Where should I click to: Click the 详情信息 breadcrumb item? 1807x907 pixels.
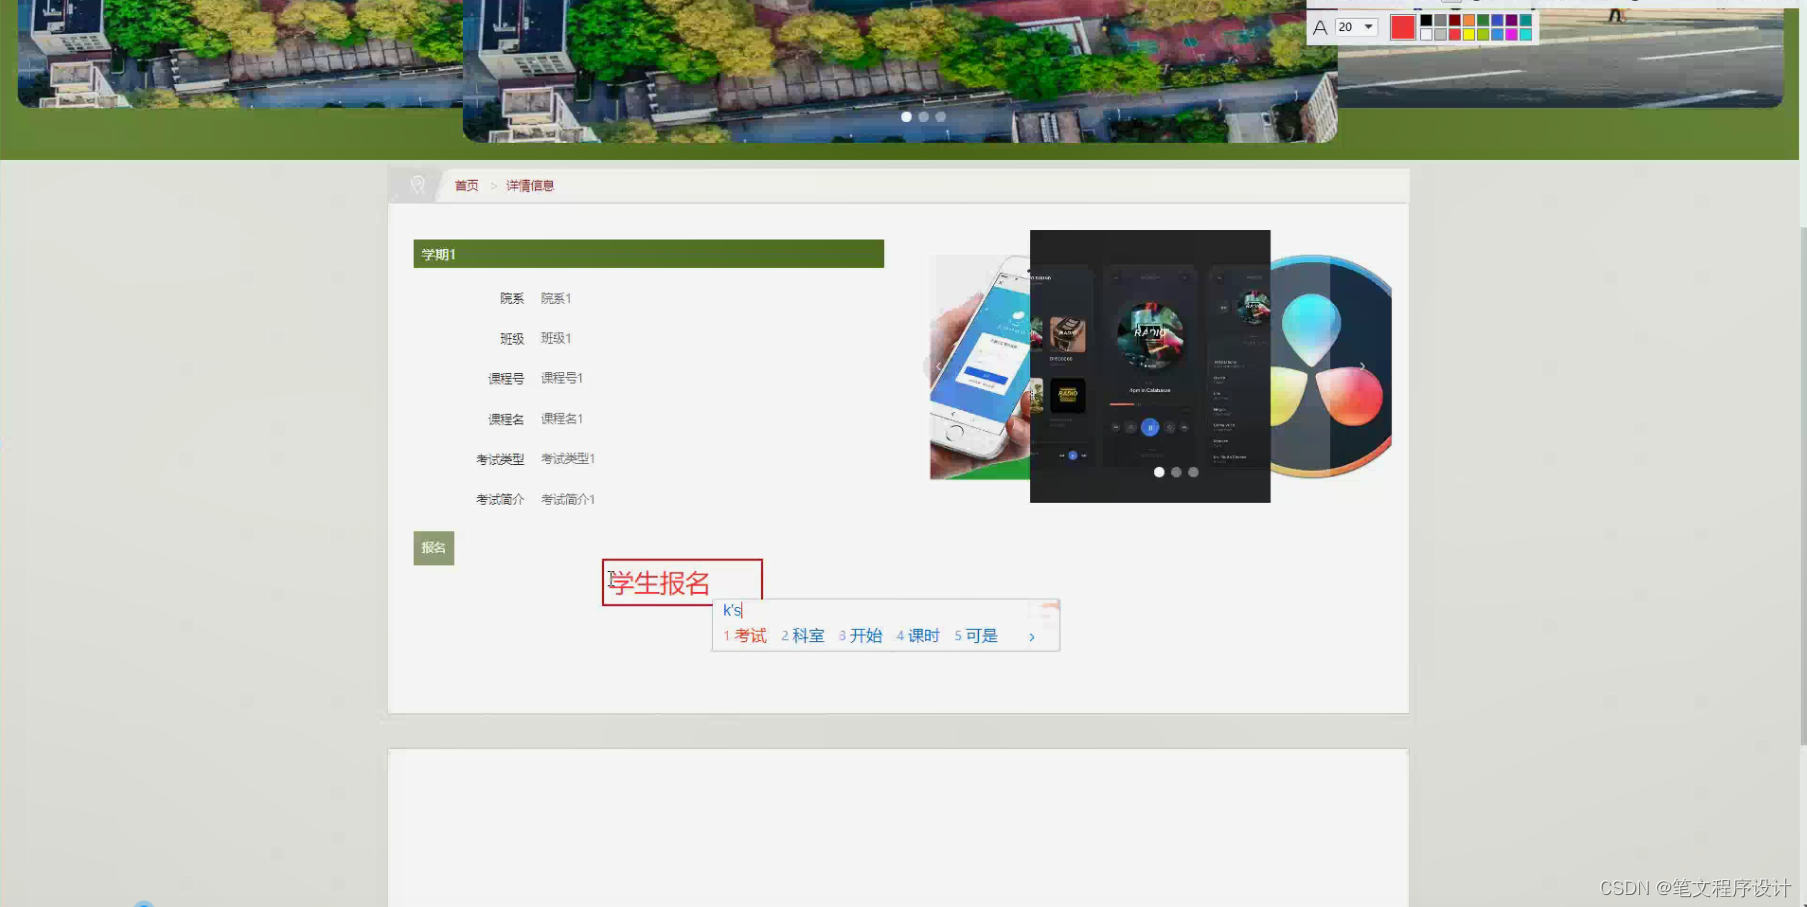click(530, 185)
